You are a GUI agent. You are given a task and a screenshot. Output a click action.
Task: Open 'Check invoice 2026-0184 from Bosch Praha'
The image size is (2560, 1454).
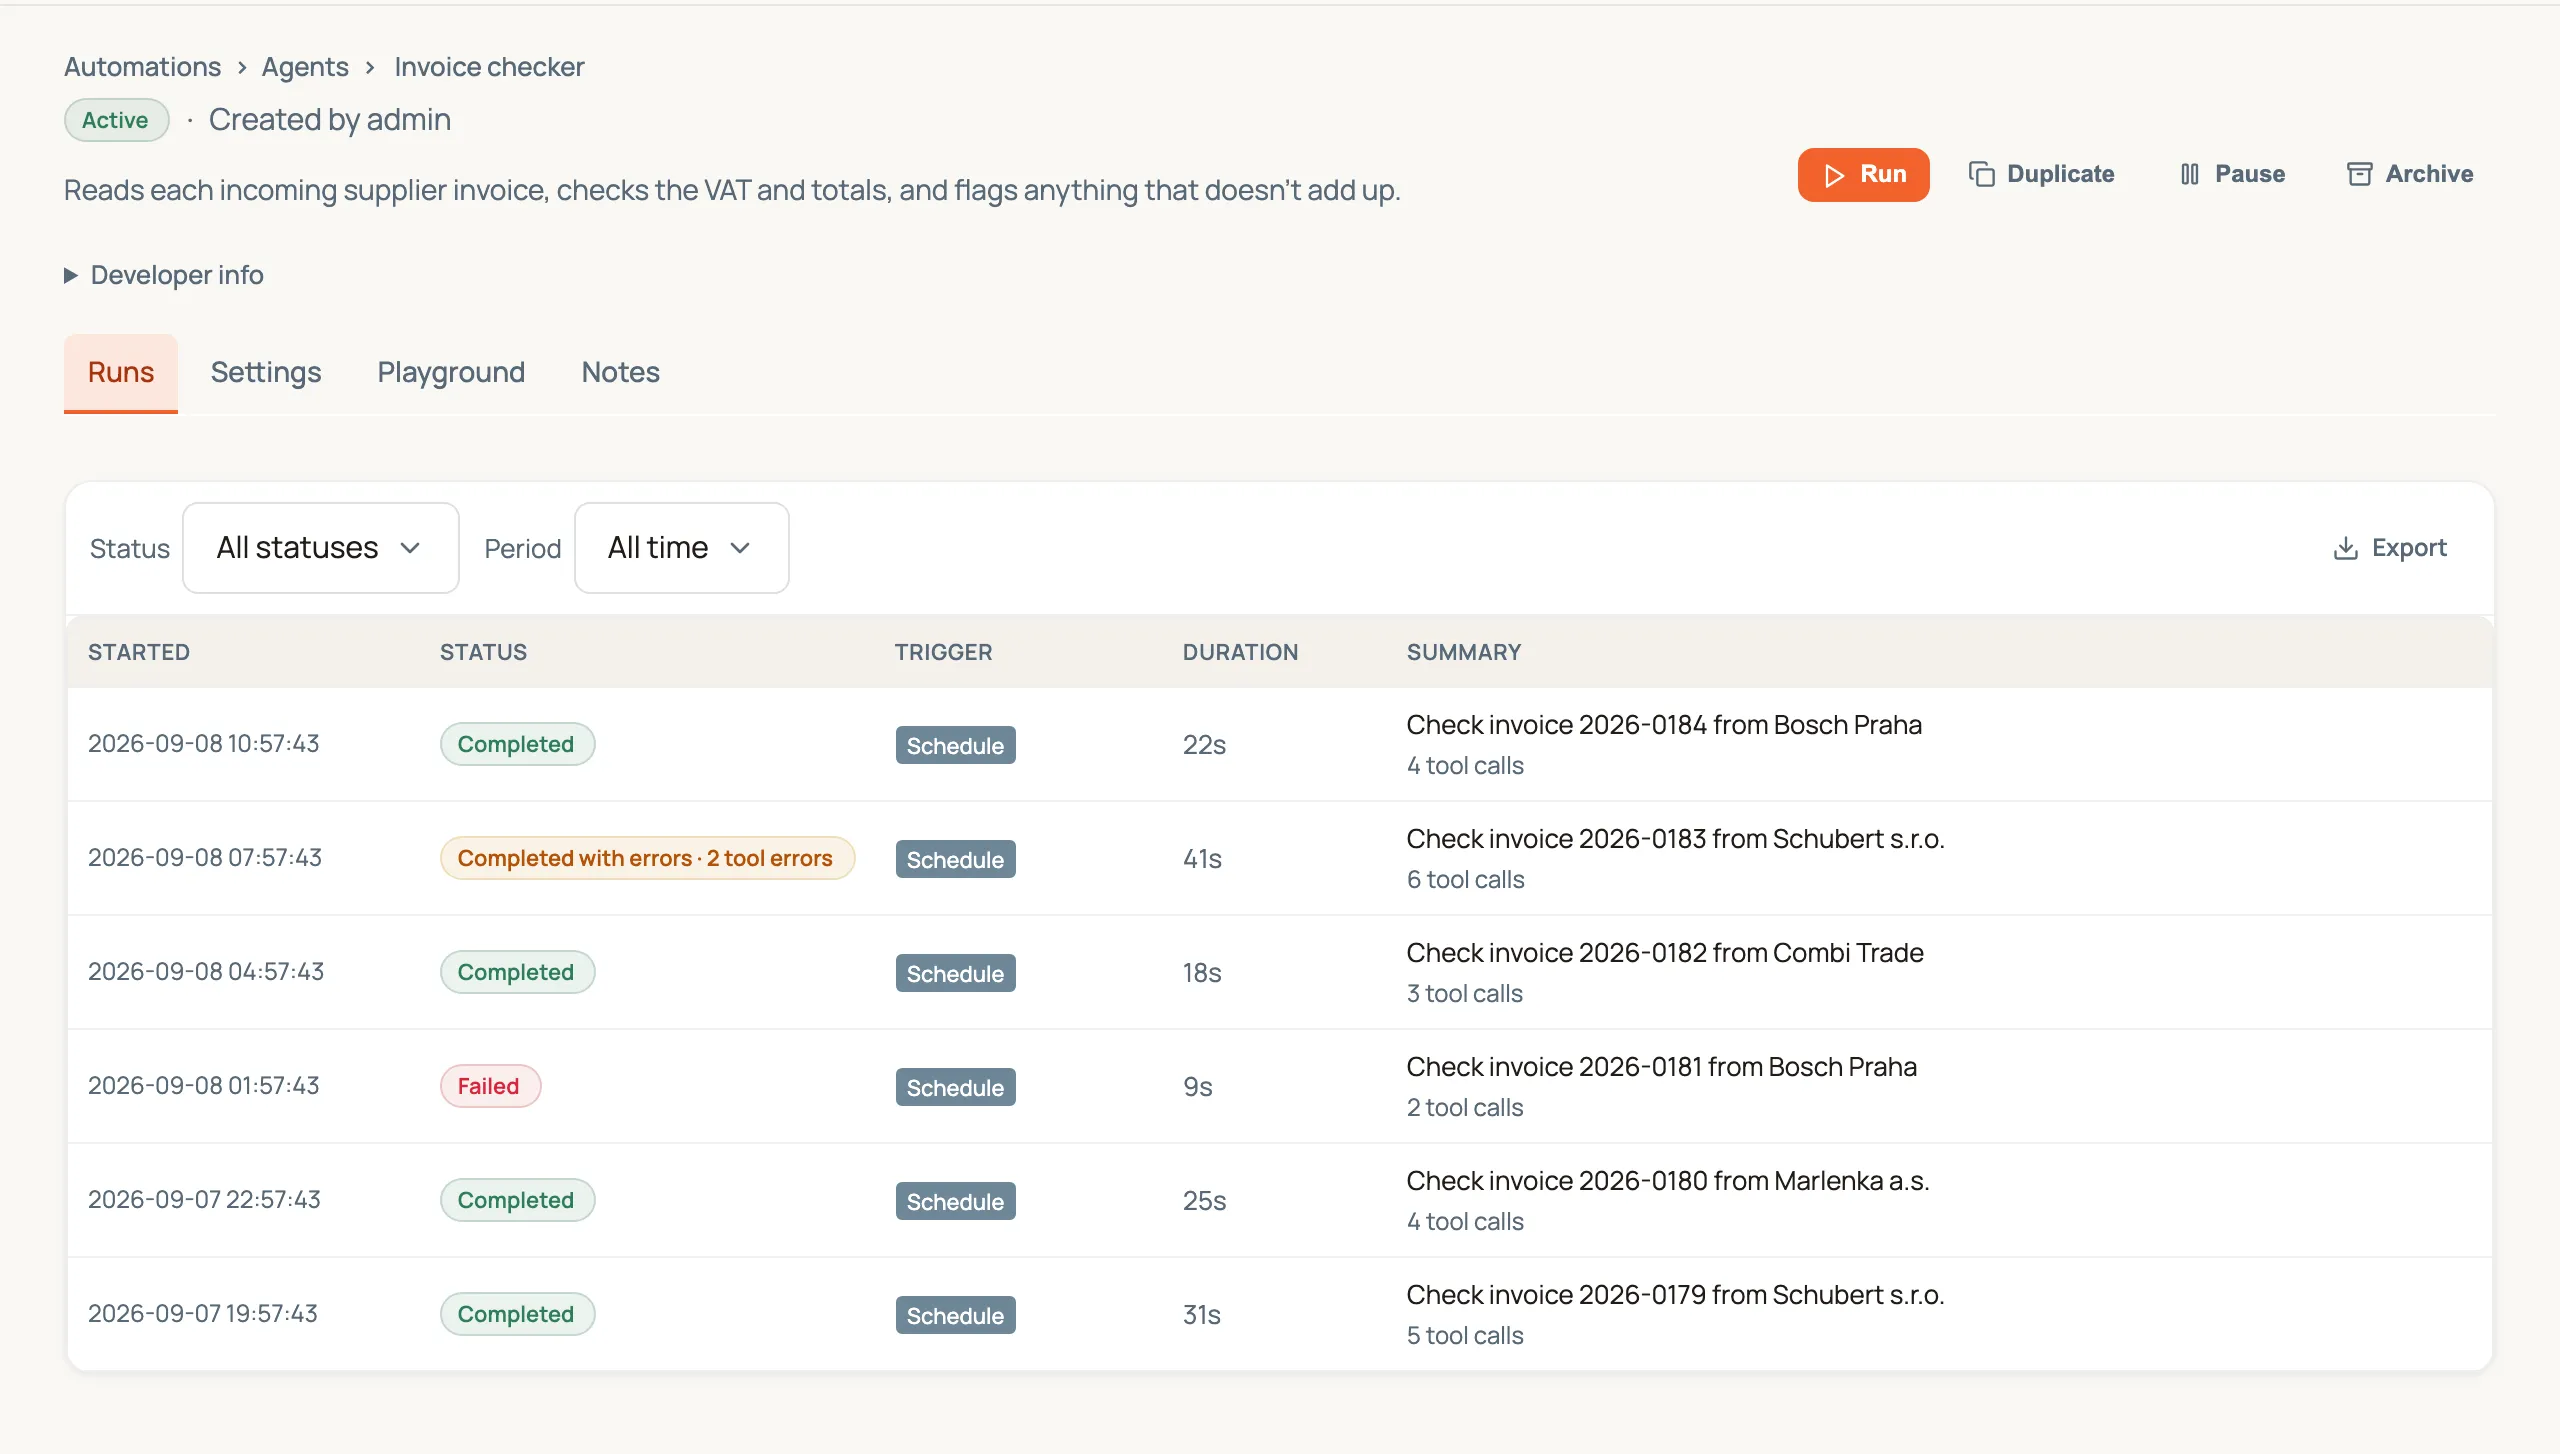point(1664,725)
